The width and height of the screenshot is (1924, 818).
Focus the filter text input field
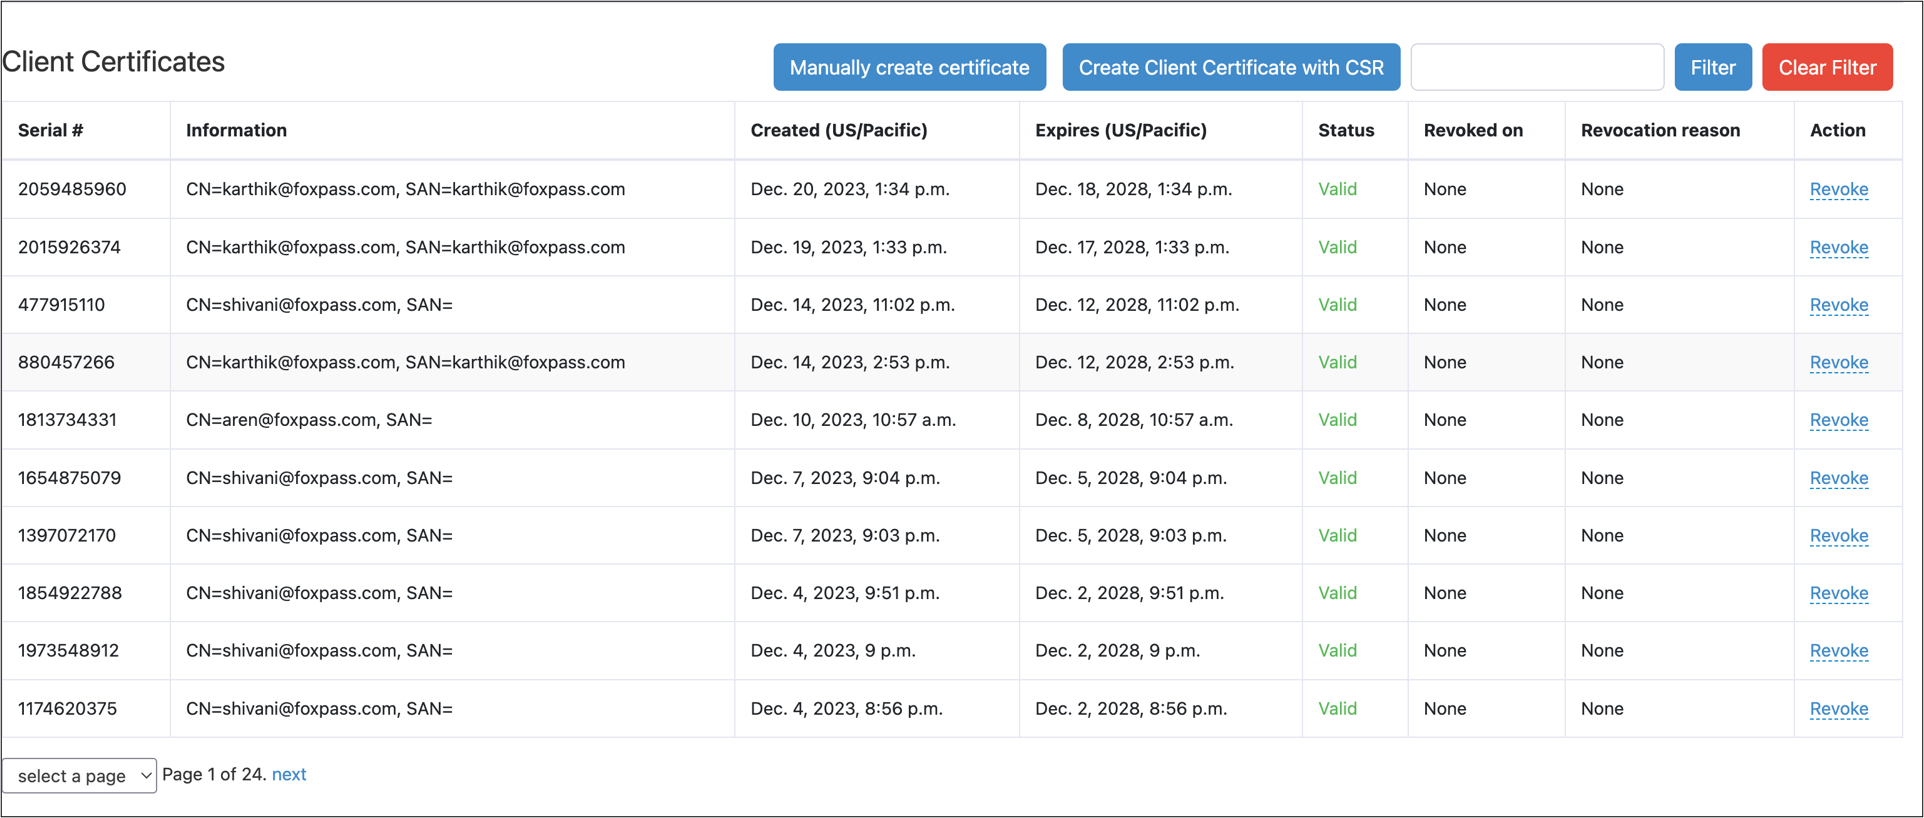[x=1536, y=67]
